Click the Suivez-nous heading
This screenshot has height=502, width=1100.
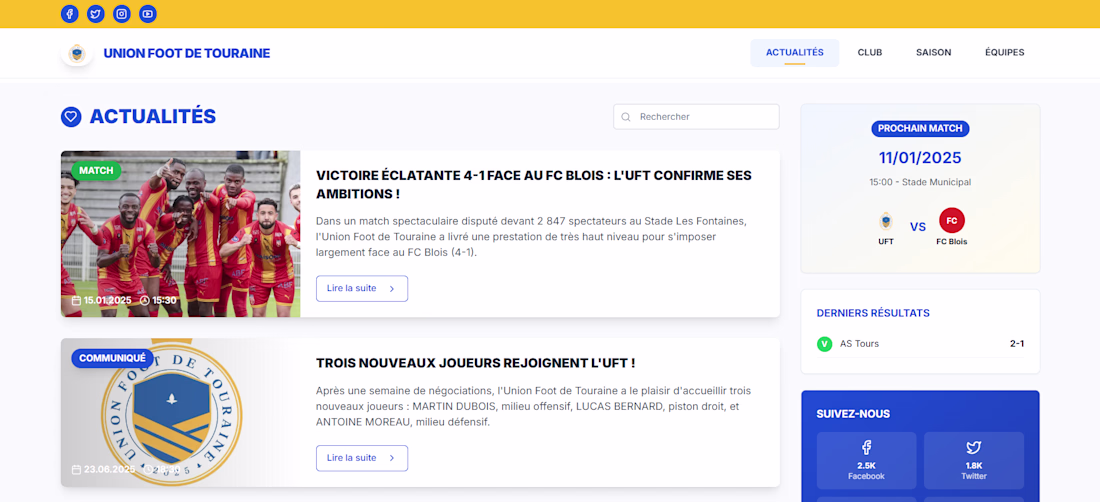click(x=853, y=414)
